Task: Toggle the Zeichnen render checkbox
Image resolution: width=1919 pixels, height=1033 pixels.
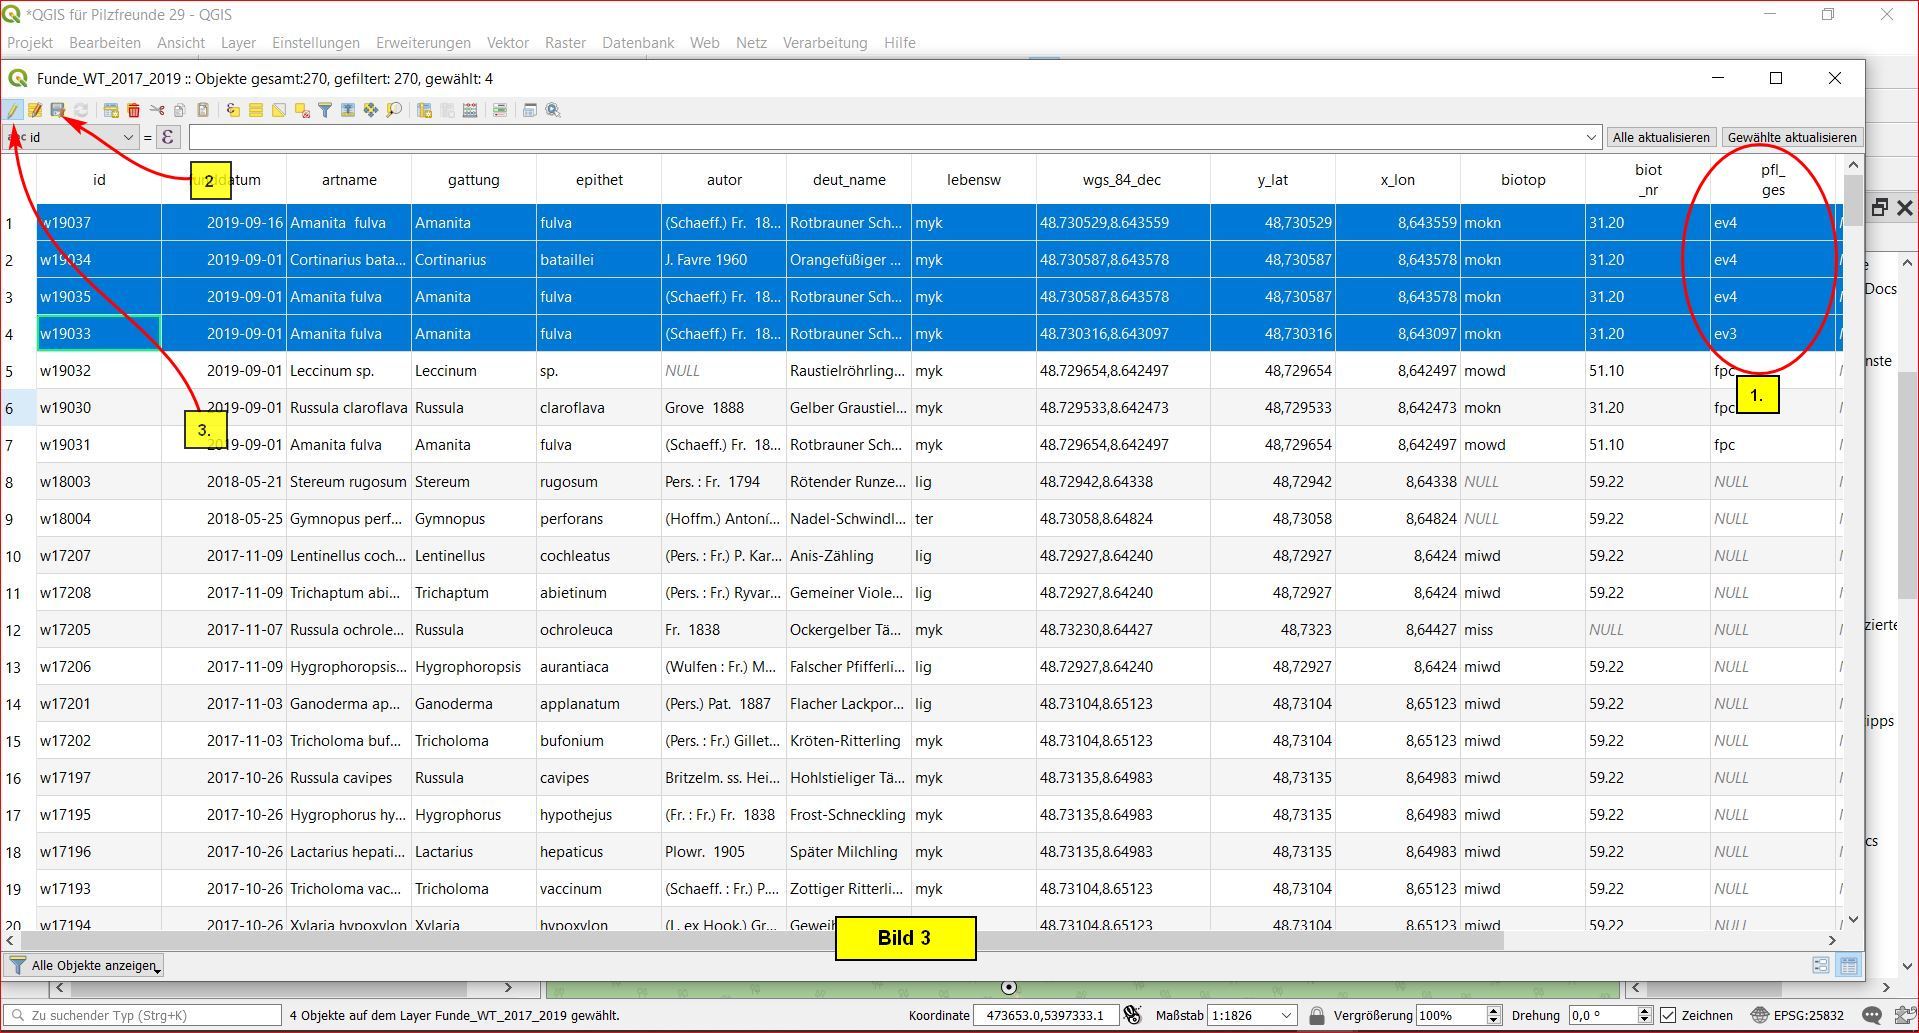Action: pos(1668,1015)
